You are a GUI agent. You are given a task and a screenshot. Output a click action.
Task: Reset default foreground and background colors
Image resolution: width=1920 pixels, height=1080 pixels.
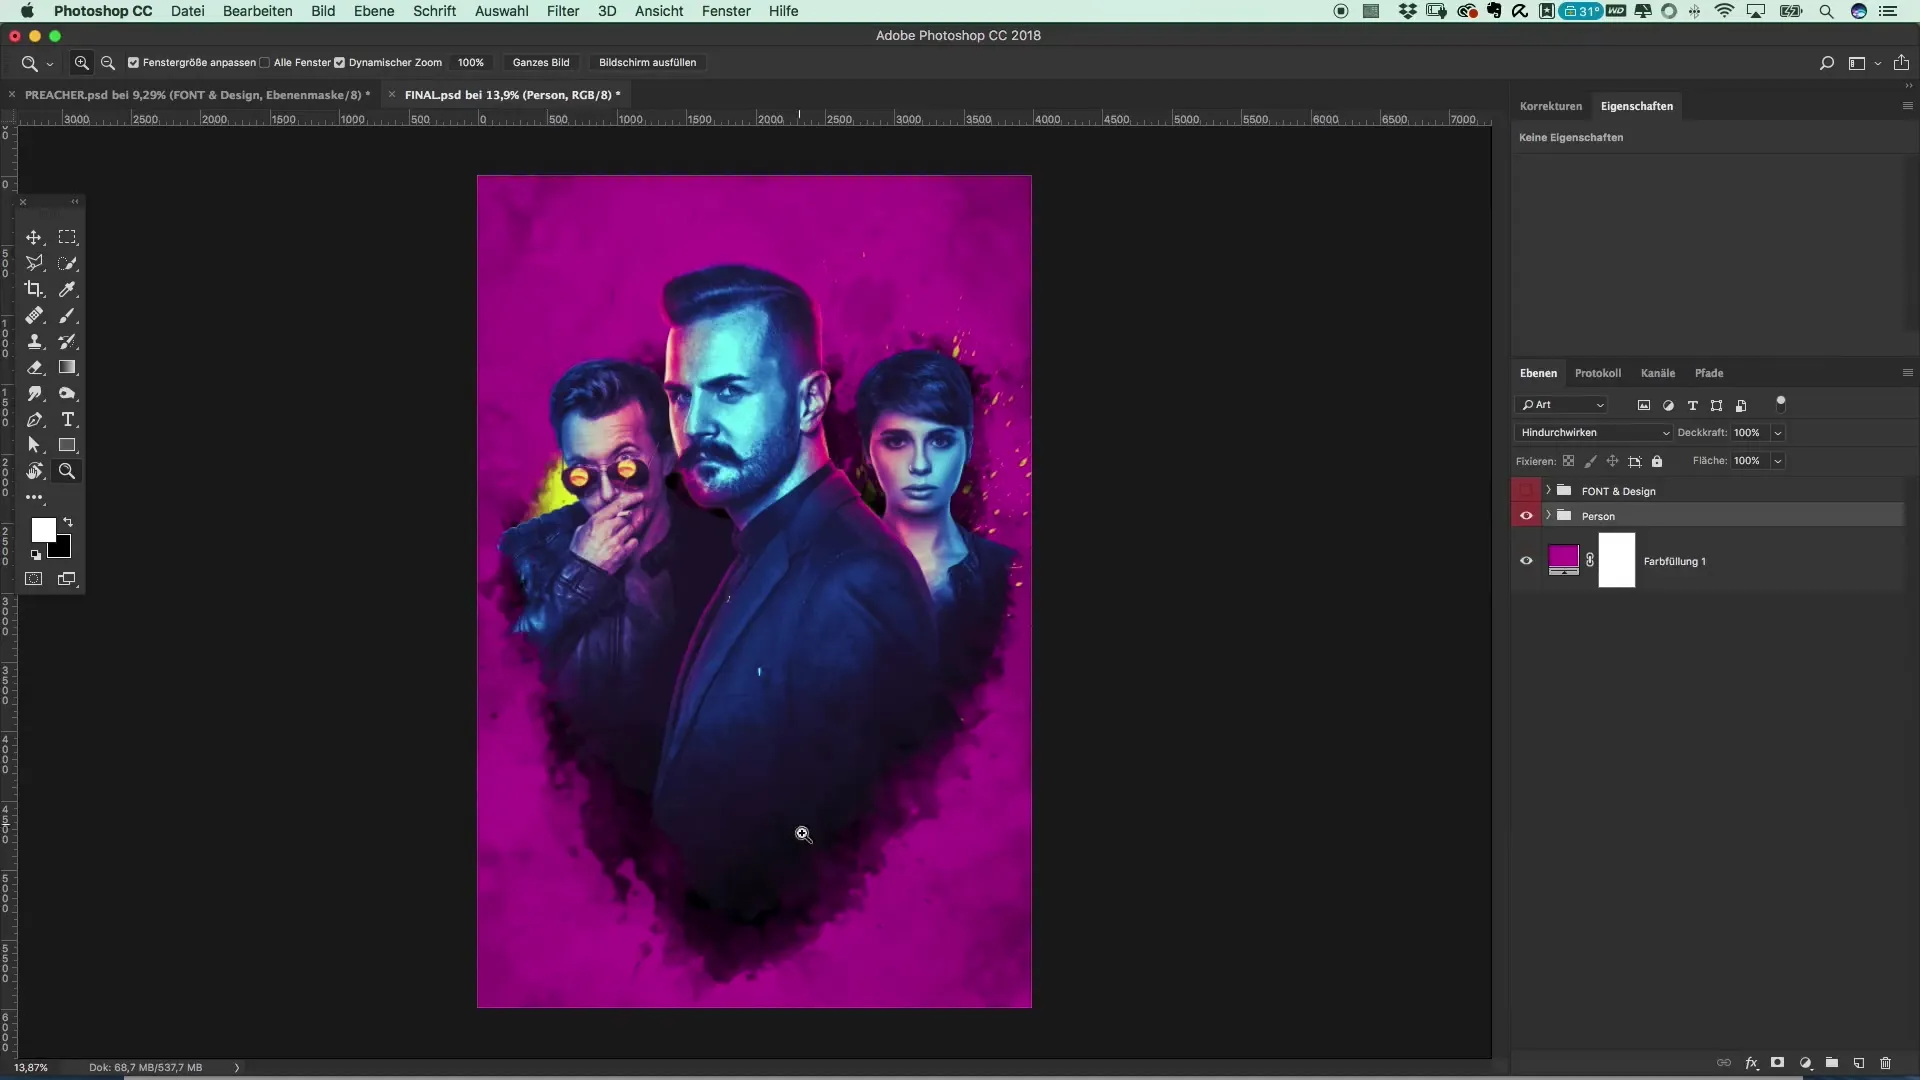(36, 554)
